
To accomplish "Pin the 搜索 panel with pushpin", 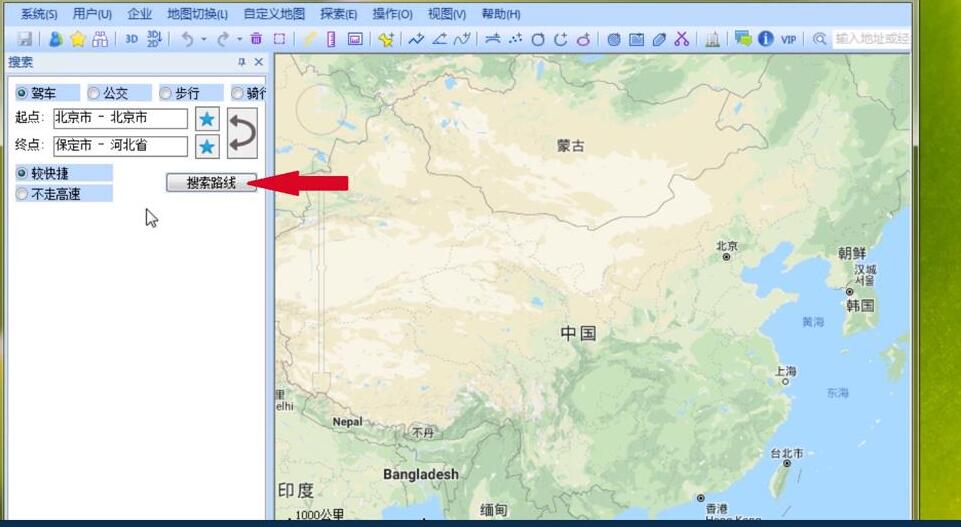I will point(241,62).
